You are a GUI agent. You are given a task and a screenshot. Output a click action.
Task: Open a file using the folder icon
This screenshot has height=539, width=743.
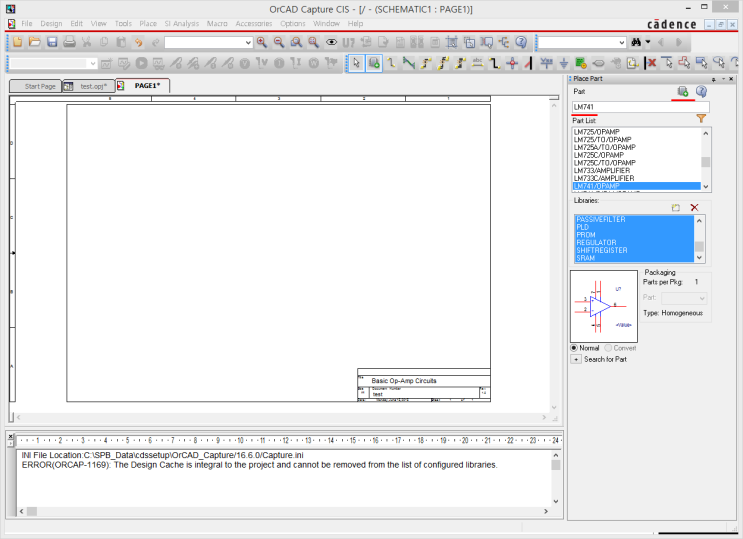(35, 42)
